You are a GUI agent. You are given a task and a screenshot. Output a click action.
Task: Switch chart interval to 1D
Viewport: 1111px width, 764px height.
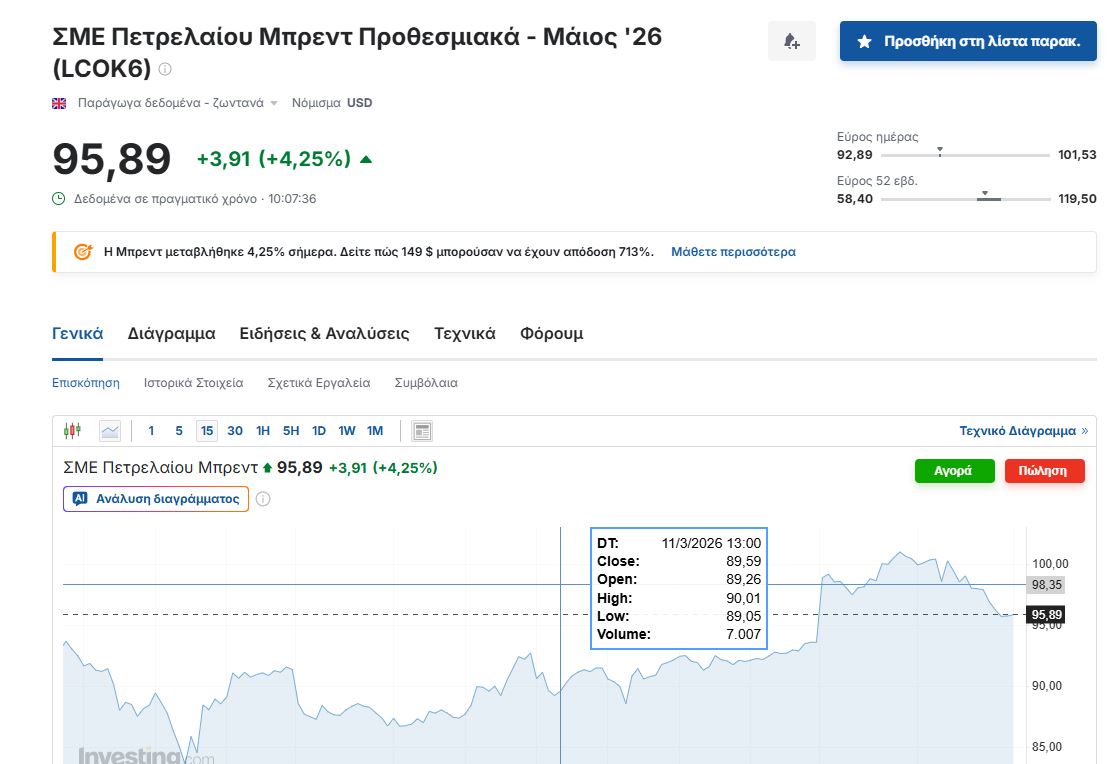pos(318,430)
